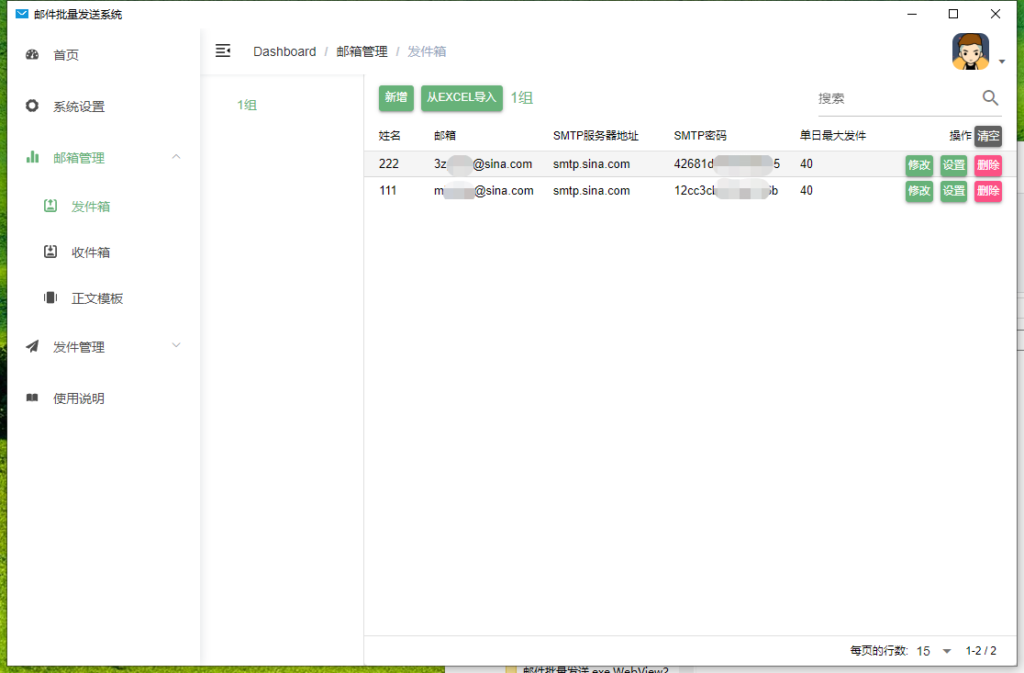Click the 首页 dashboard icon
Image resolution: width=1024 pixels, height=673 pixels.
click(x=32, y=55)
